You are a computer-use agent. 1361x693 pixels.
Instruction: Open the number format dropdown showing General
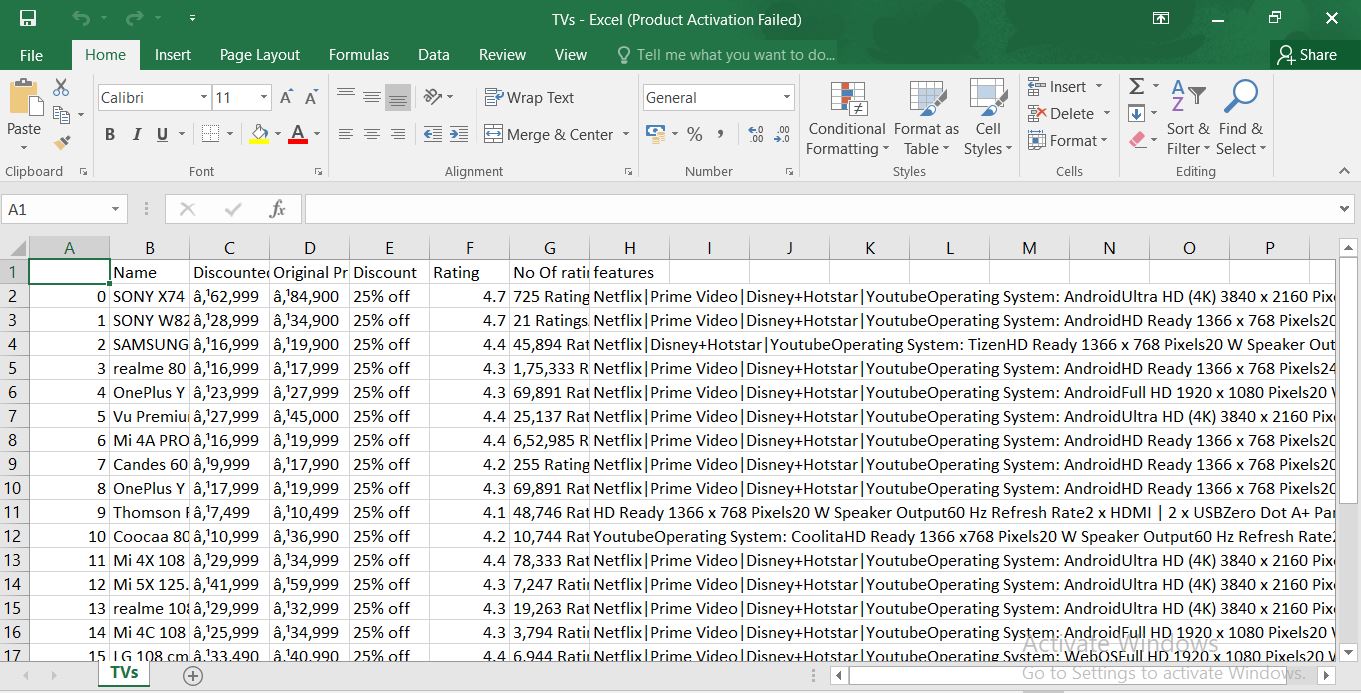pos(787,98)
